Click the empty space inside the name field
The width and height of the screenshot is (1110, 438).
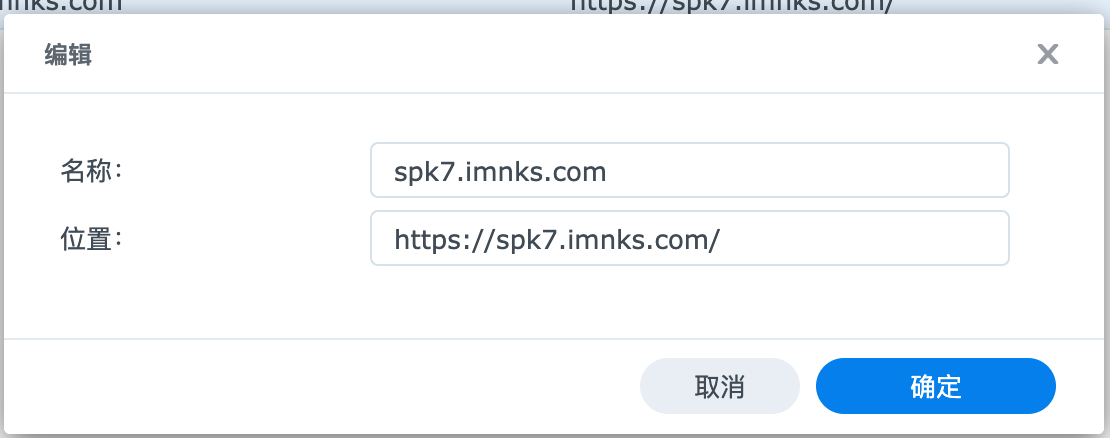click(x=807, y=170)
